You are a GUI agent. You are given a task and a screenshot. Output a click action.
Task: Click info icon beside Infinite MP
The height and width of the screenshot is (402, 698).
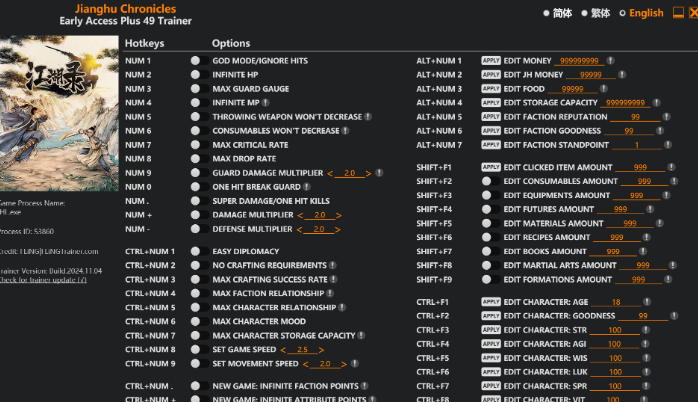265,102
